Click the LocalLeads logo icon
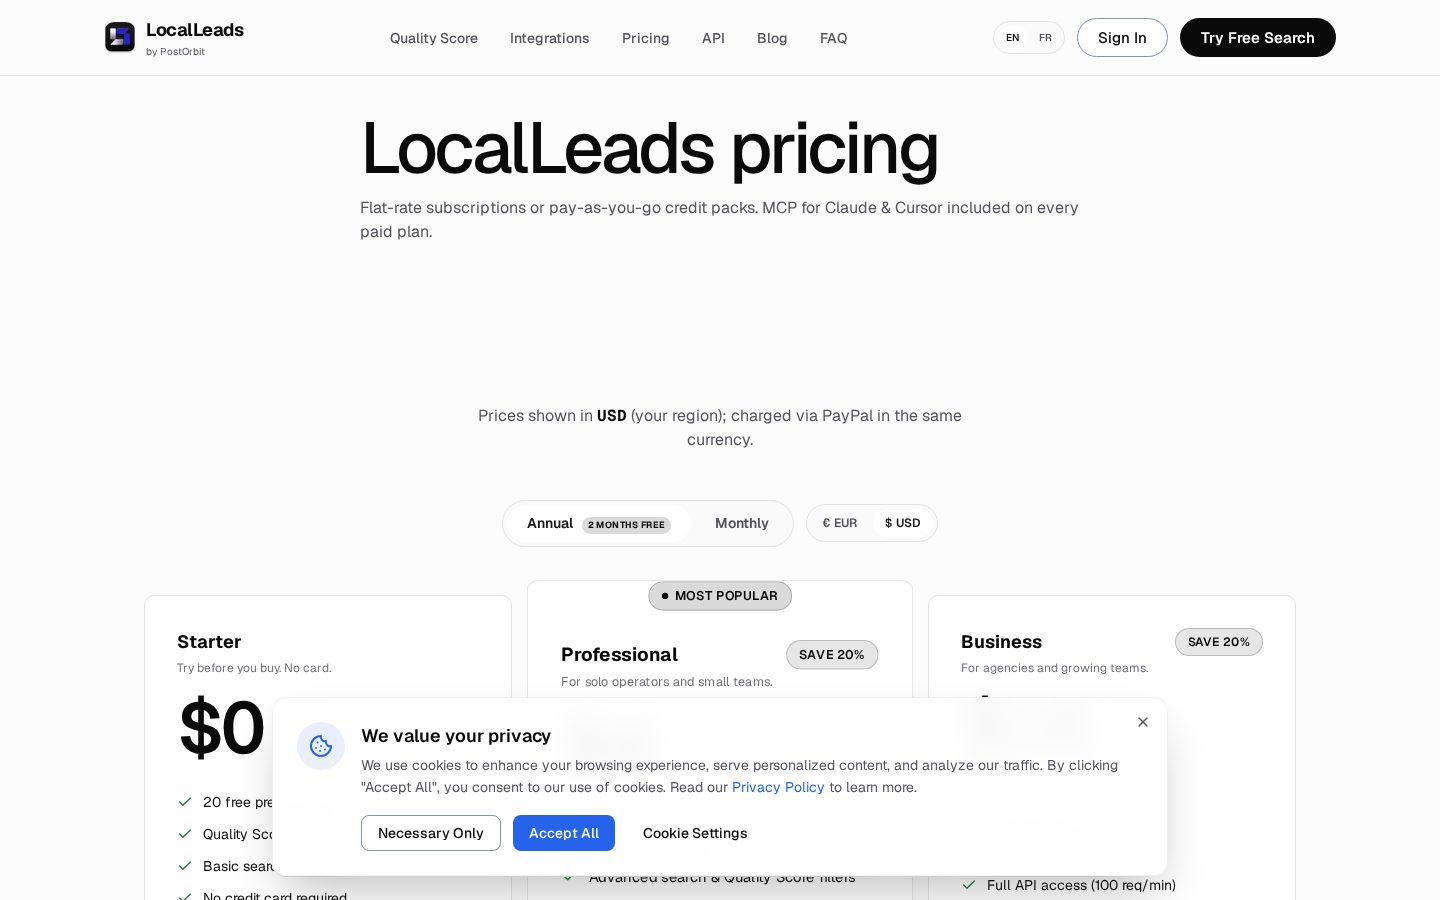Viewport: 1440px width, 900px height. pyautogui.click(x=120, y=37)
